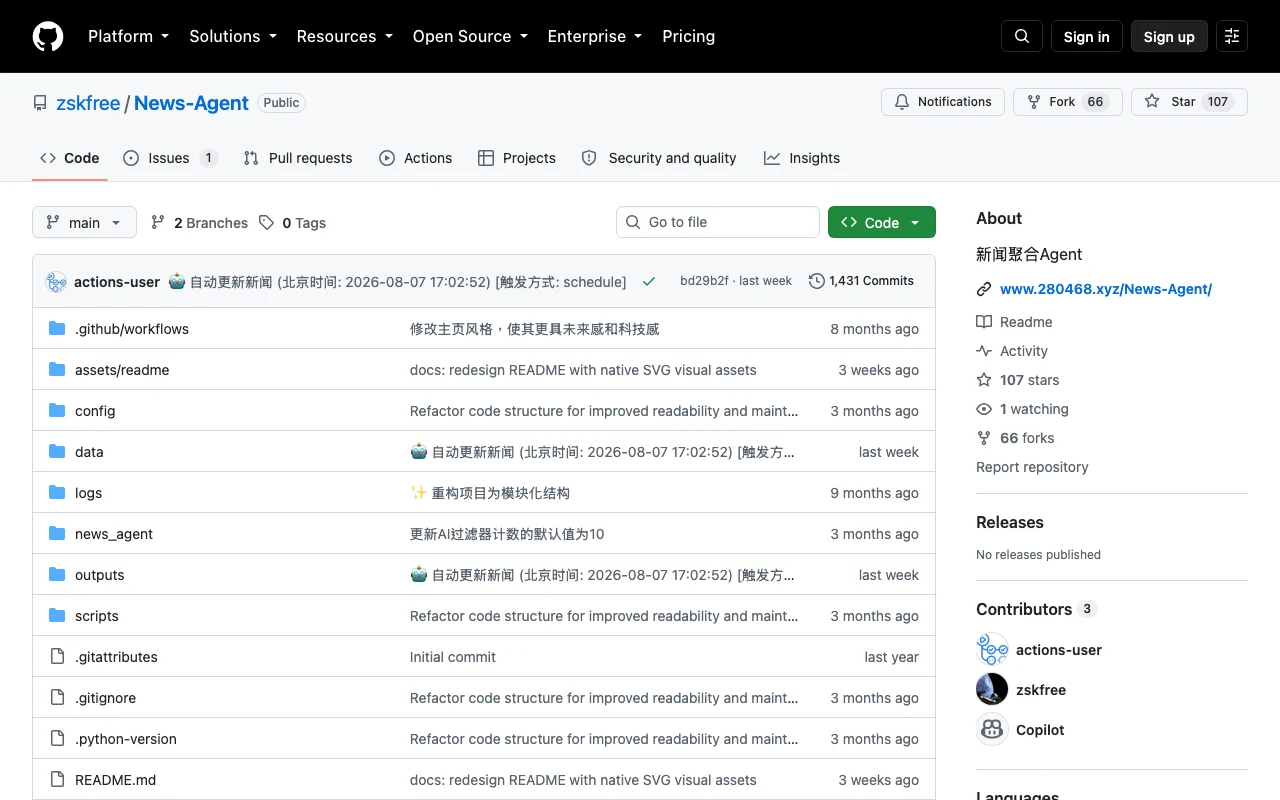Image resolution: width=1280 pixels, height=800 pixels.
Task: Open the GitHub logo homepage
Action: 48,36
